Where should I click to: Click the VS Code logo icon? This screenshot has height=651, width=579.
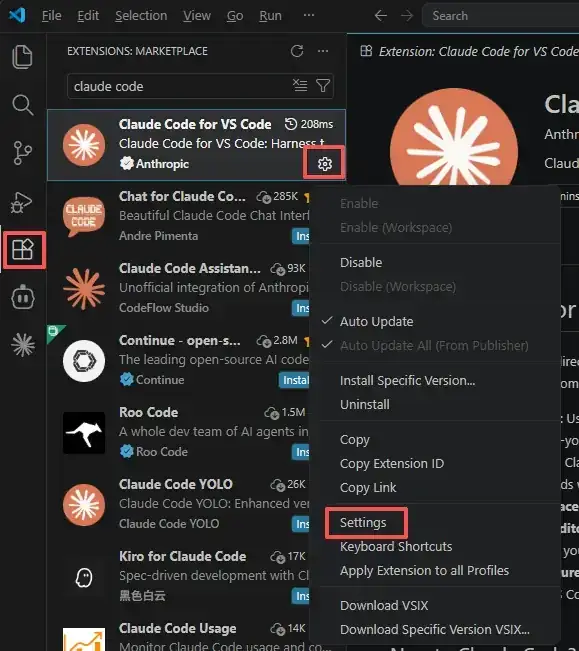(x=17, y=15)
